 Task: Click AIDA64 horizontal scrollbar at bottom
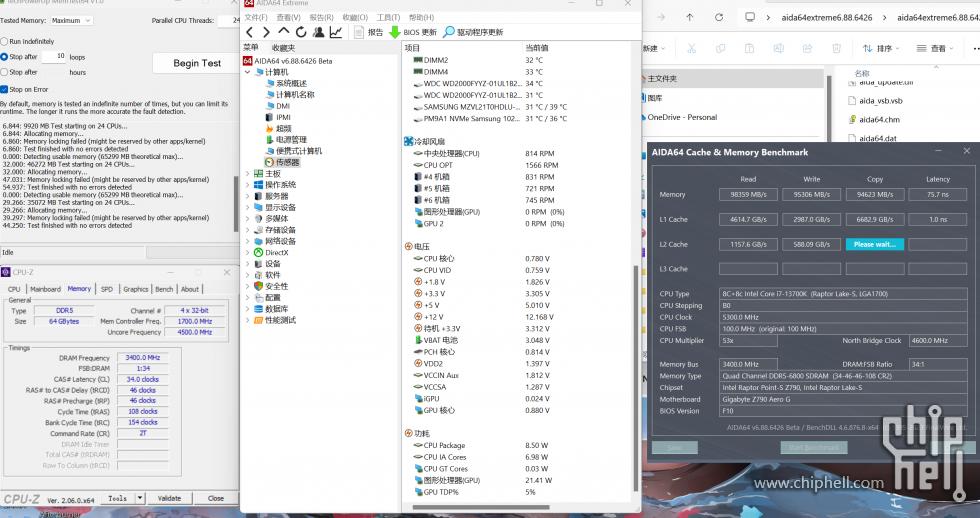pyautogui.click(x=481, y=507)
